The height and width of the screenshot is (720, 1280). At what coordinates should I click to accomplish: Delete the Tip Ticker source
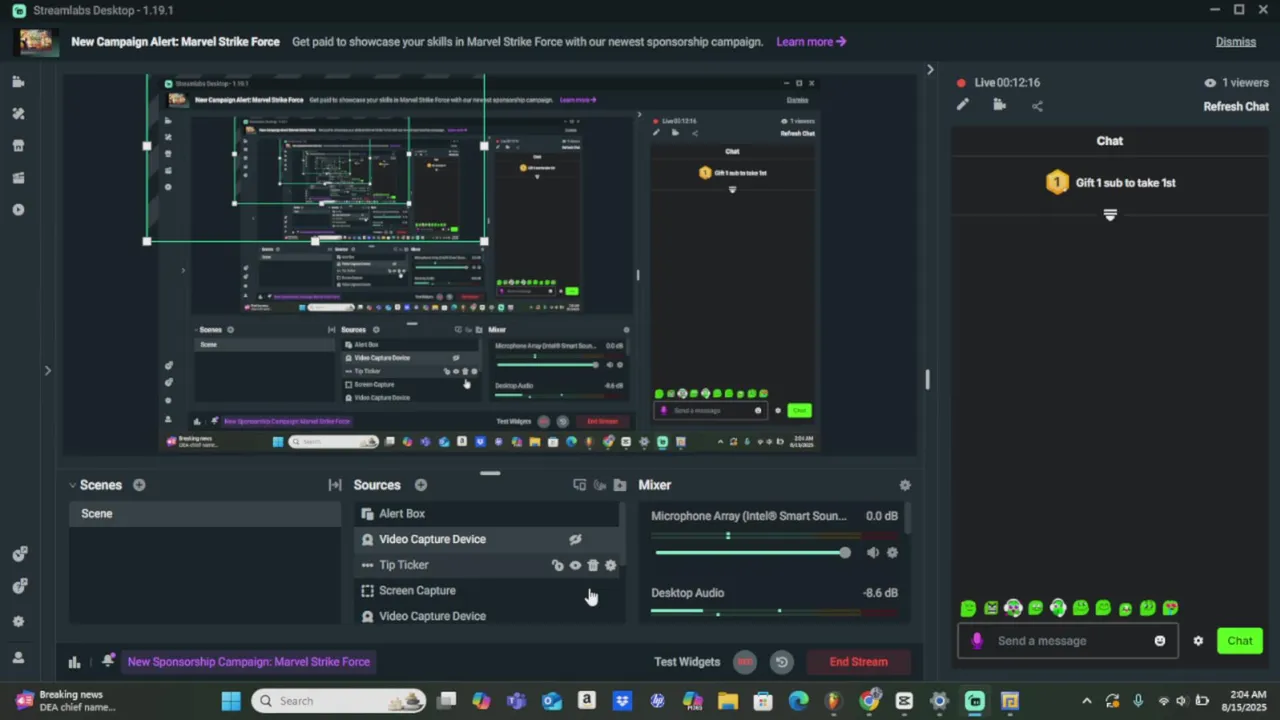click(x=593, y=565)
